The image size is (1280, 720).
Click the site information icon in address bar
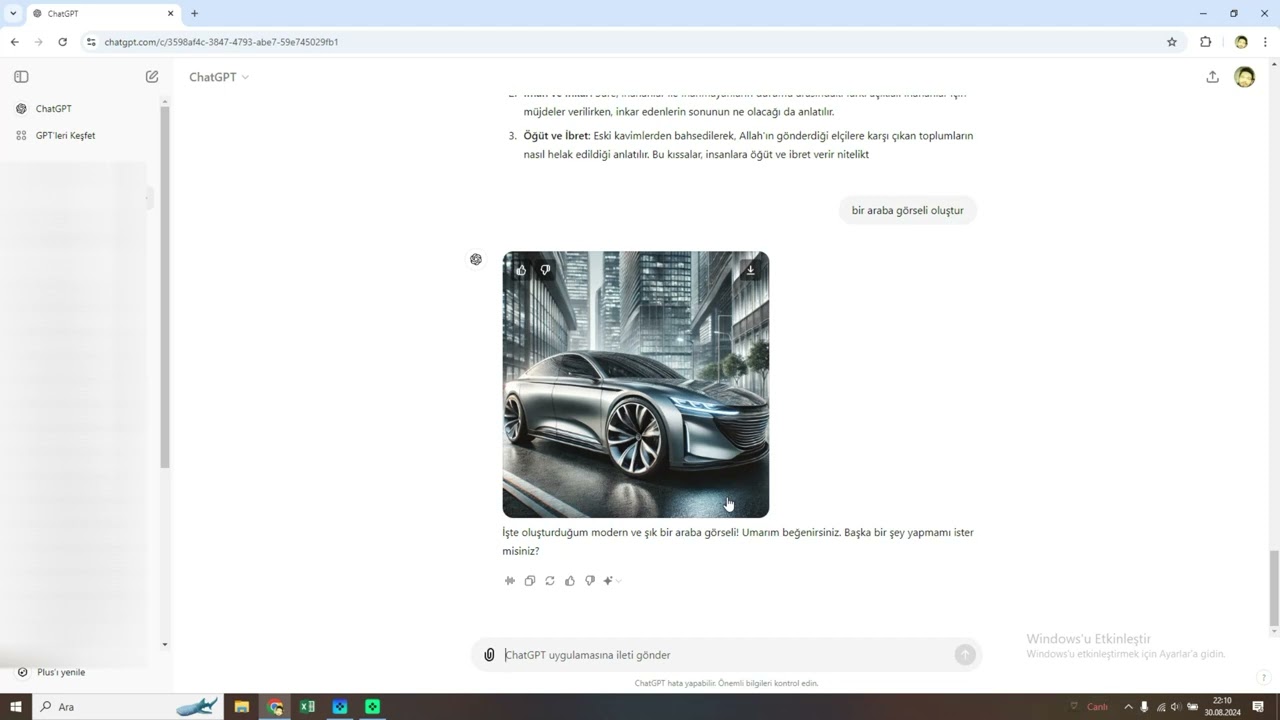pyautogui.click(x=91, y=42)
